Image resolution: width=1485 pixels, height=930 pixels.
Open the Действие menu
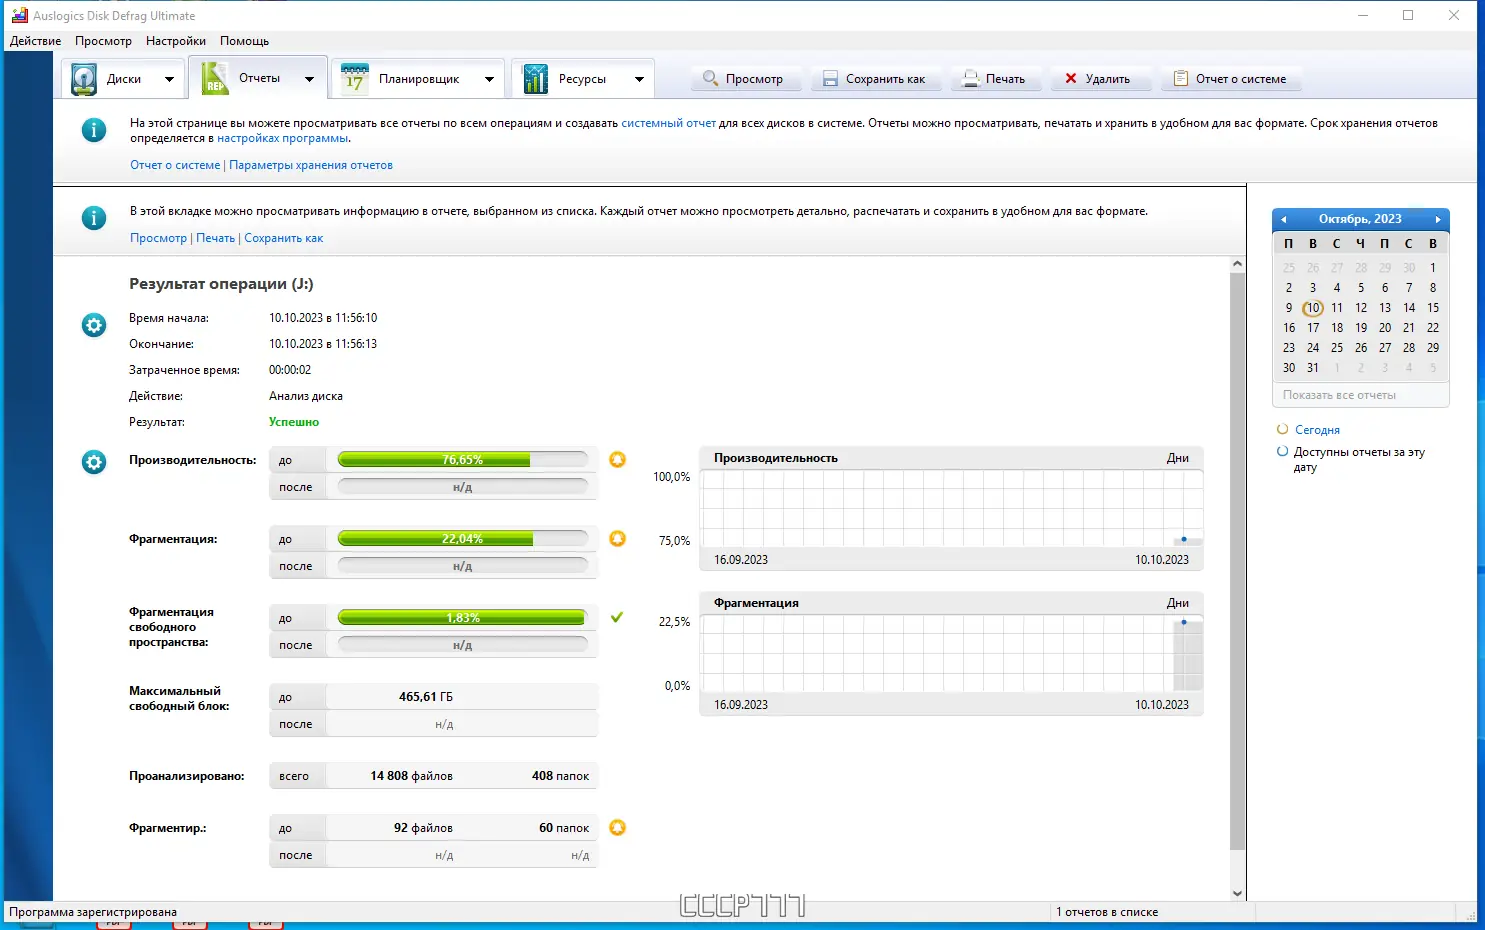click(x=35, y=41)
